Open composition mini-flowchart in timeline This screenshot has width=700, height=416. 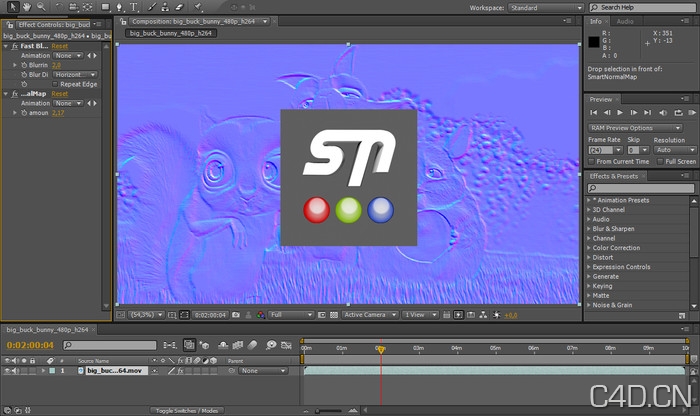(x=170, y=345)
